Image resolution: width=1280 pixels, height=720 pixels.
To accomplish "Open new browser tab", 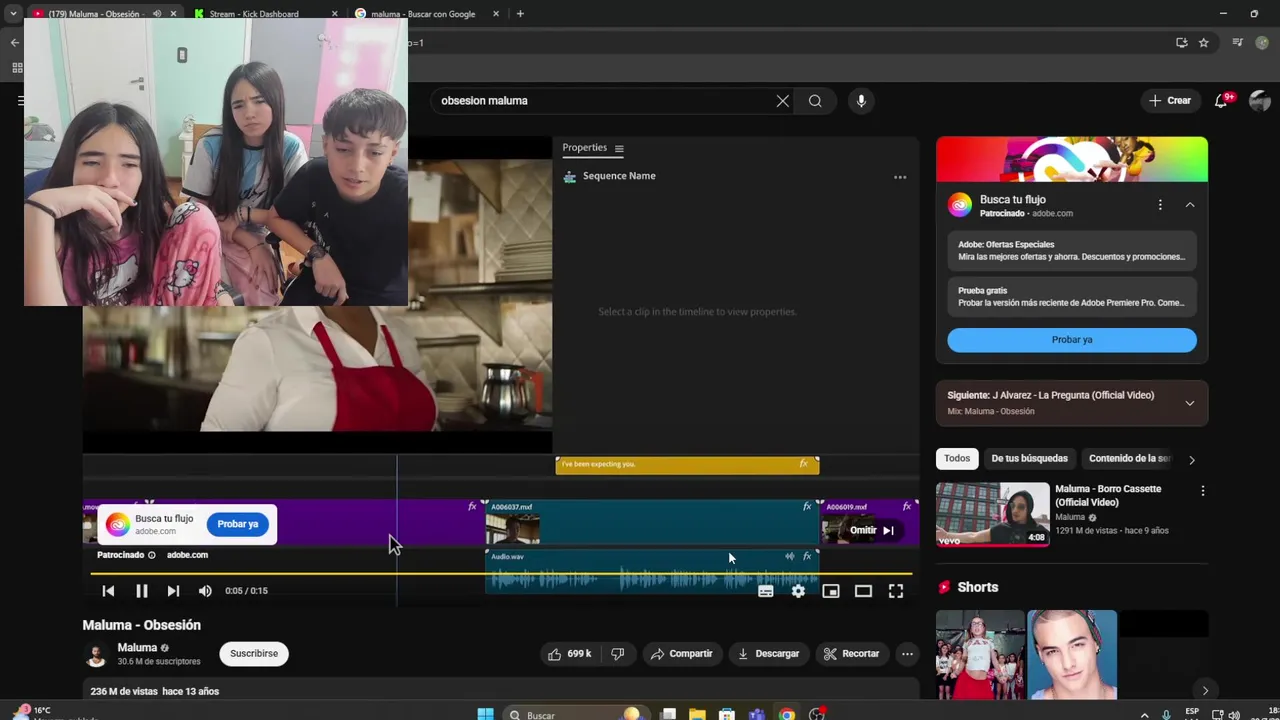I will click(520, 14).
